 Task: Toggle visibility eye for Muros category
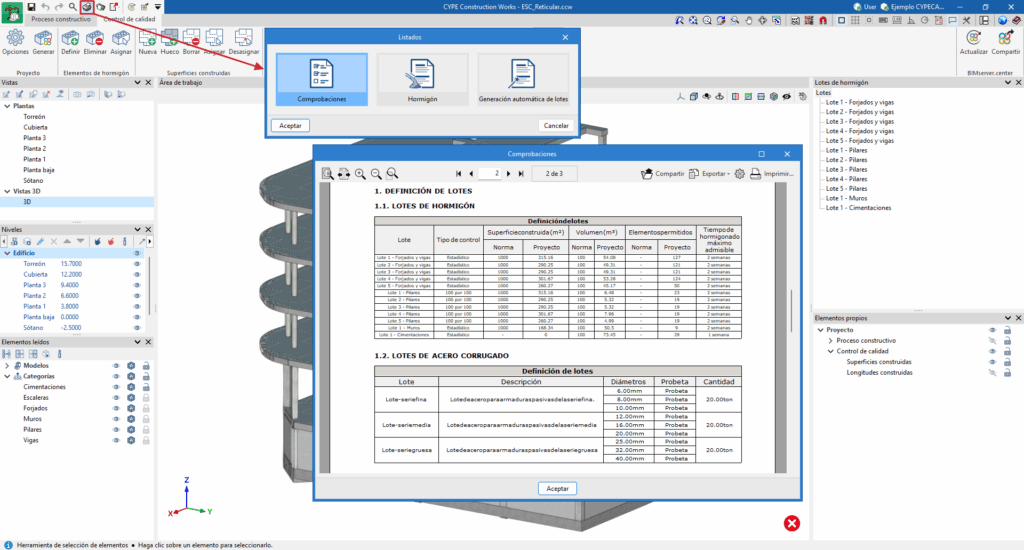click(116, 419)
